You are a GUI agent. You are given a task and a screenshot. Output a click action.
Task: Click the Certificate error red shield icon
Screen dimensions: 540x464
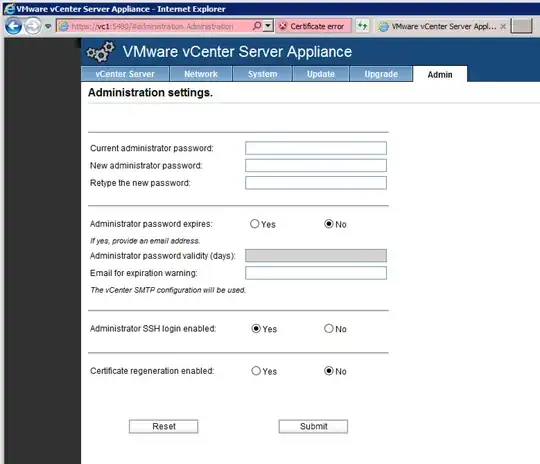(x=283, y=26)
